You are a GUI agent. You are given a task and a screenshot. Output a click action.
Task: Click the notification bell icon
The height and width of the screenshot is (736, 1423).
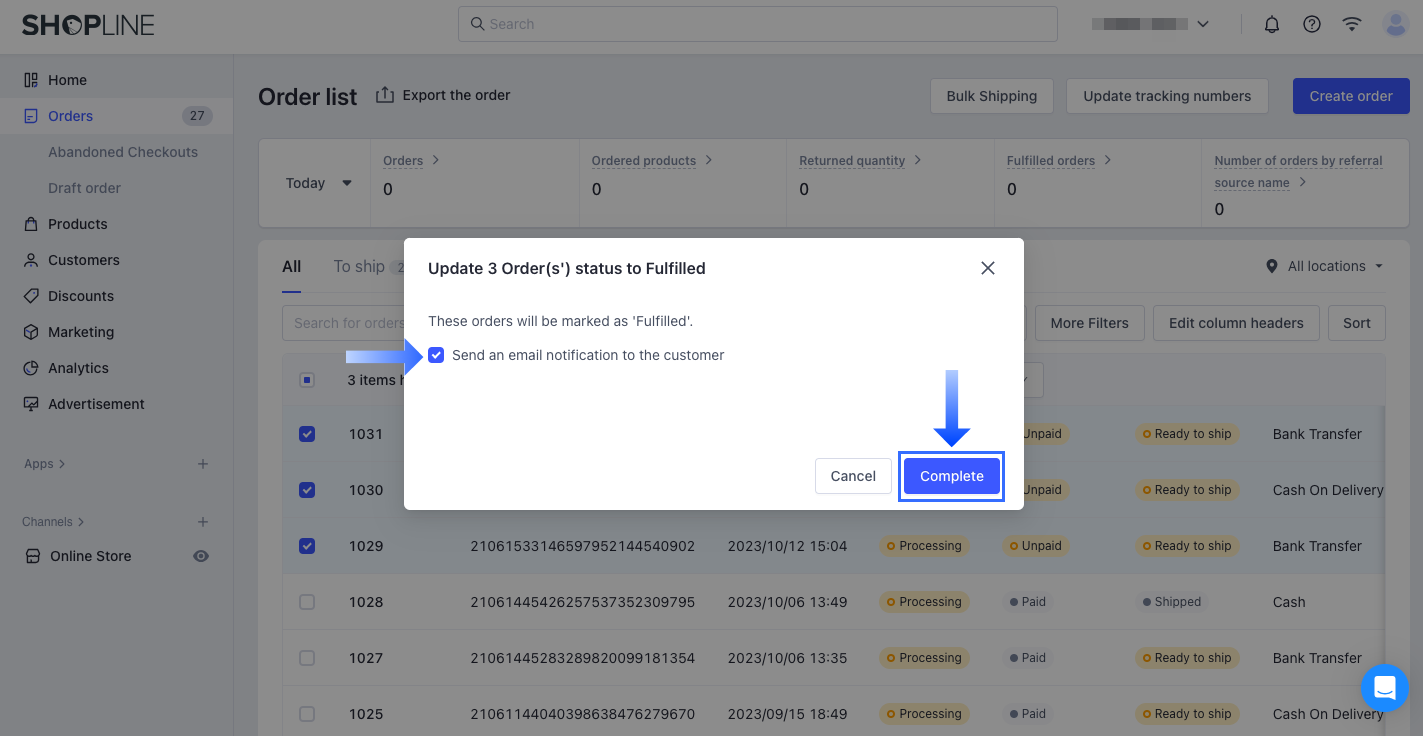(1272, 24)
